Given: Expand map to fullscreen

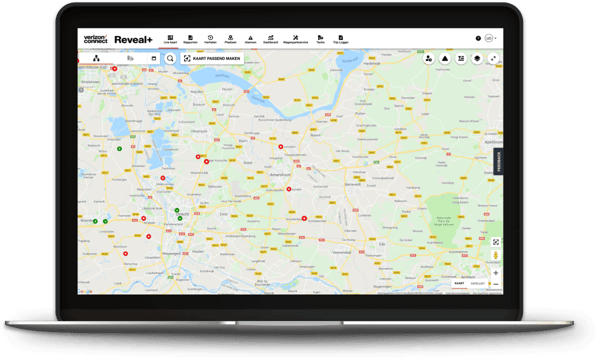Looking at the screenshot, I should coord(493,58).
